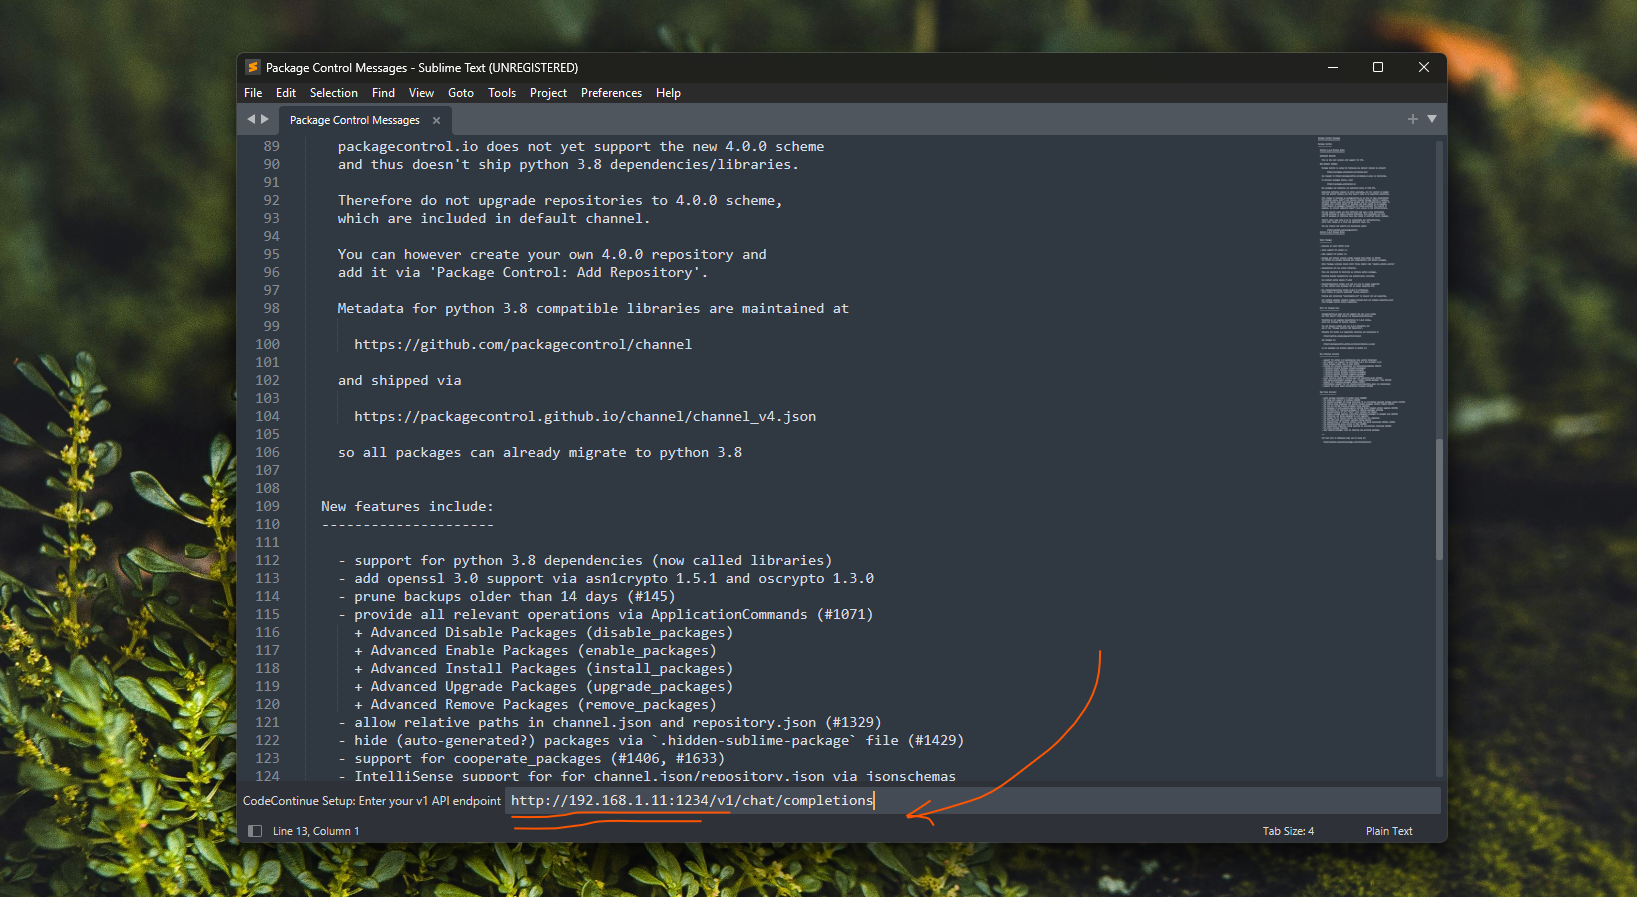This screenshot has width=1637, height=897.
Task: Click line number 109 in gutter
Action: [x=267, y=506]
